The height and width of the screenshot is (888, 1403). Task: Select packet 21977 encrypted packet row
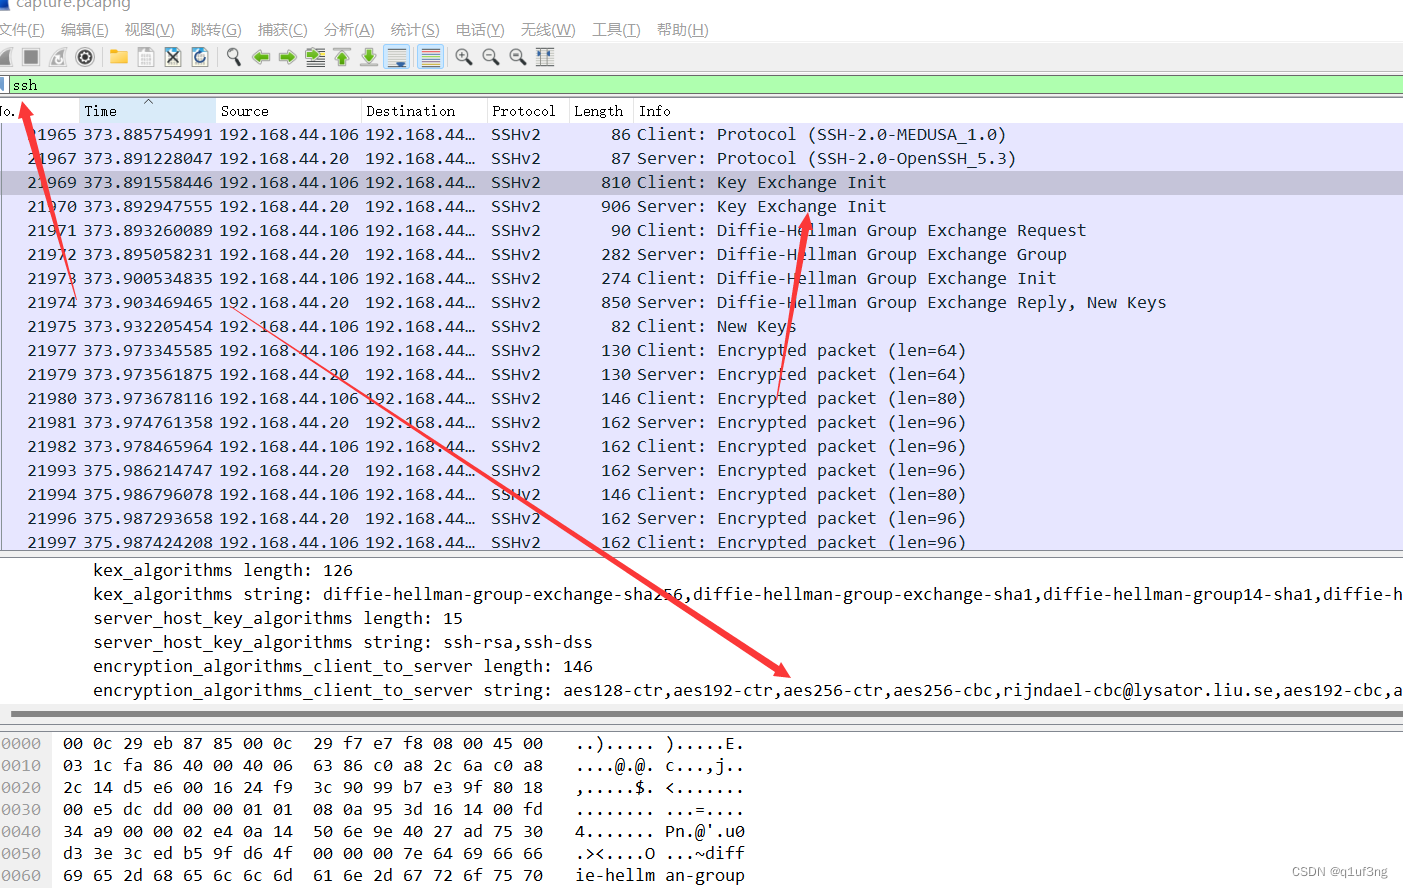[x=701, y=350]
